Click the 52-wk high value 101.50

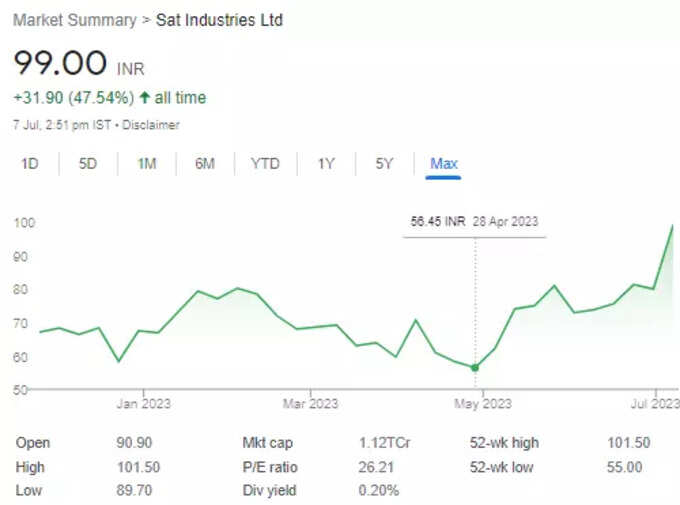[x=628, y=443]
